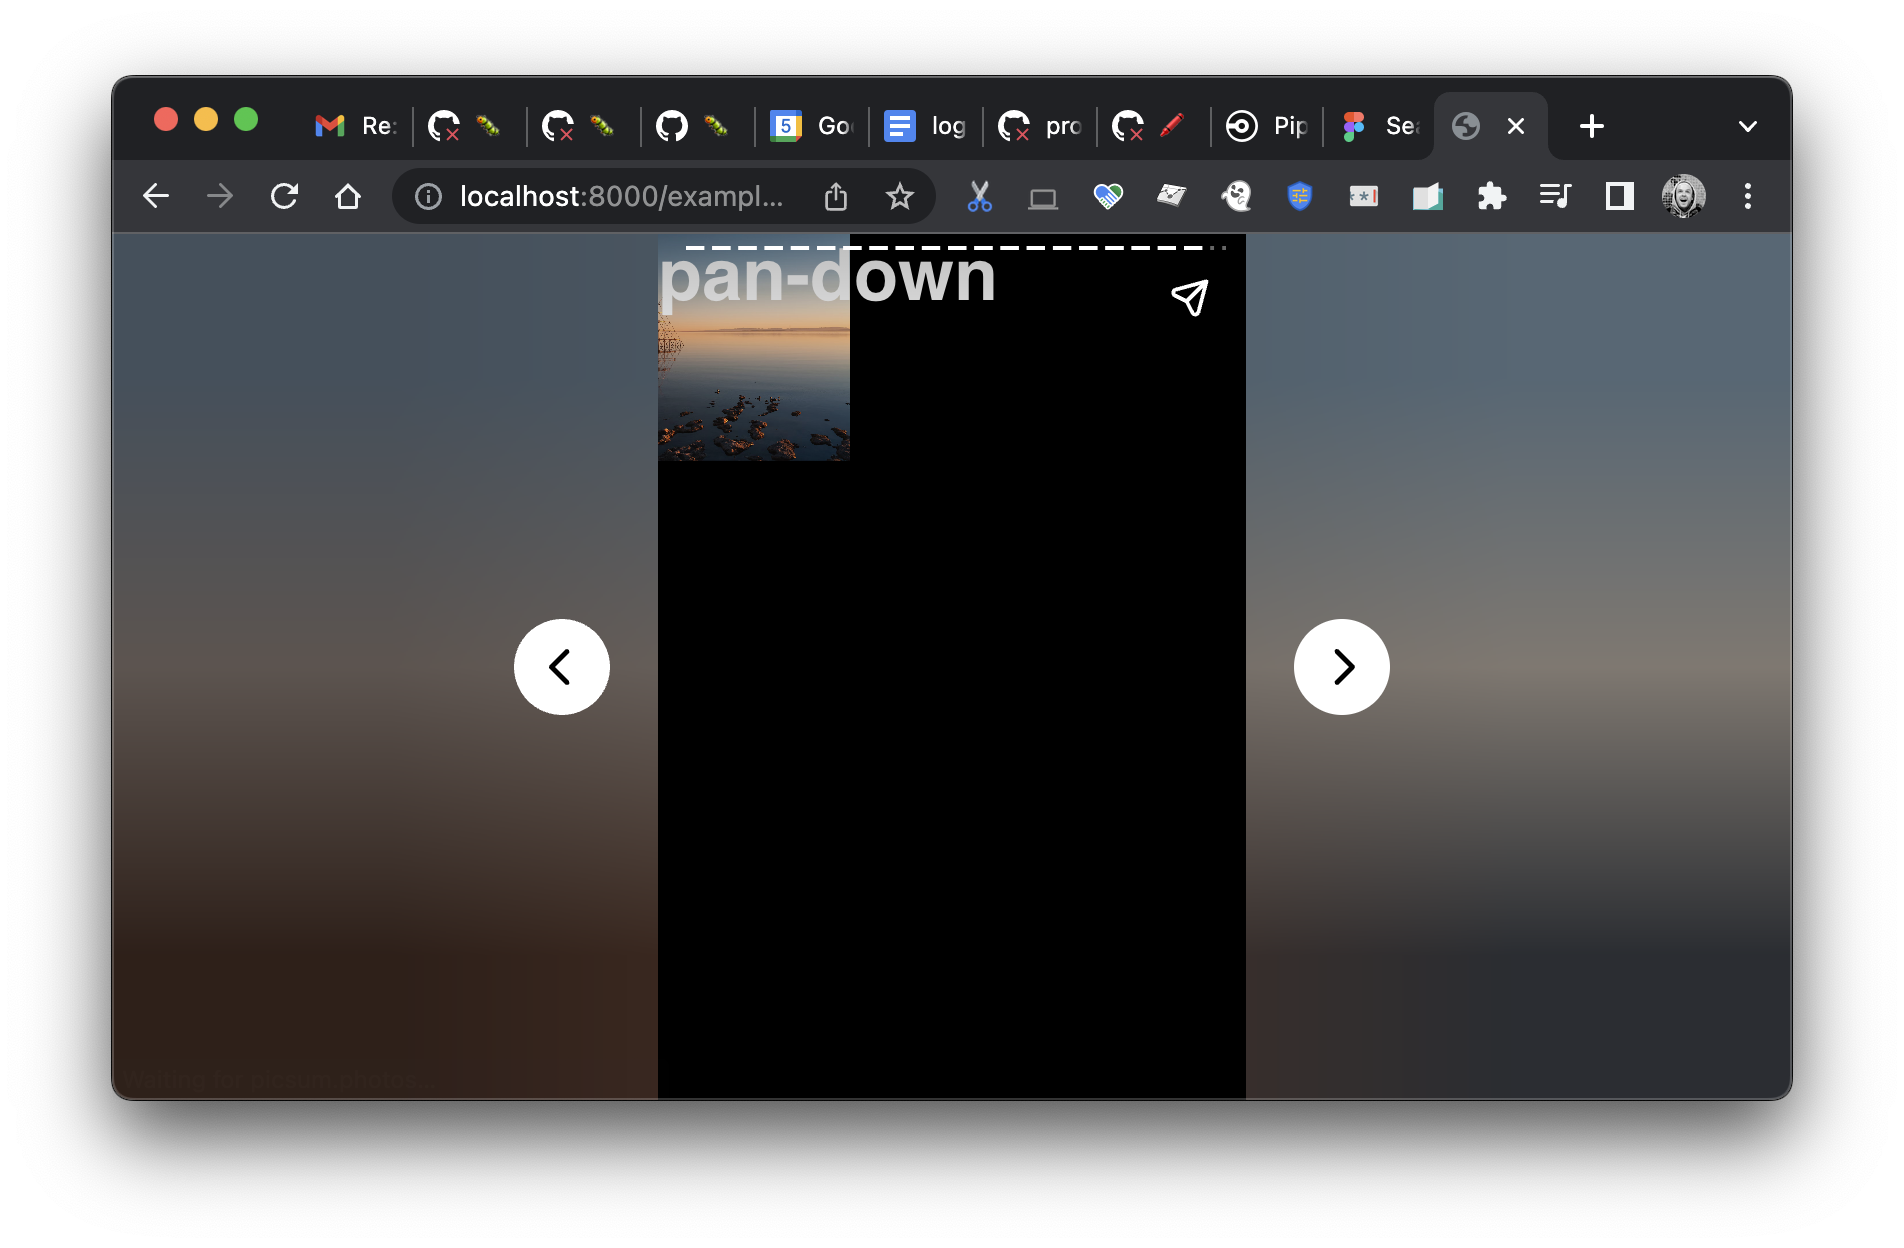Open the ghost extension icon
This screenshot has width=1904, height=1248.
(x=1236, y=196)
